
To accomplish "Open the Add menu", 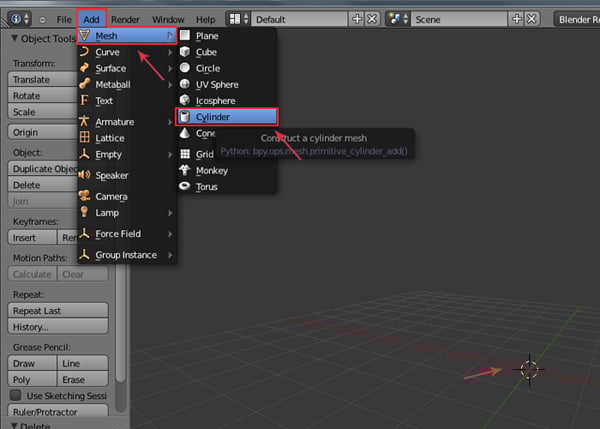I will click(x=91, y=19).
